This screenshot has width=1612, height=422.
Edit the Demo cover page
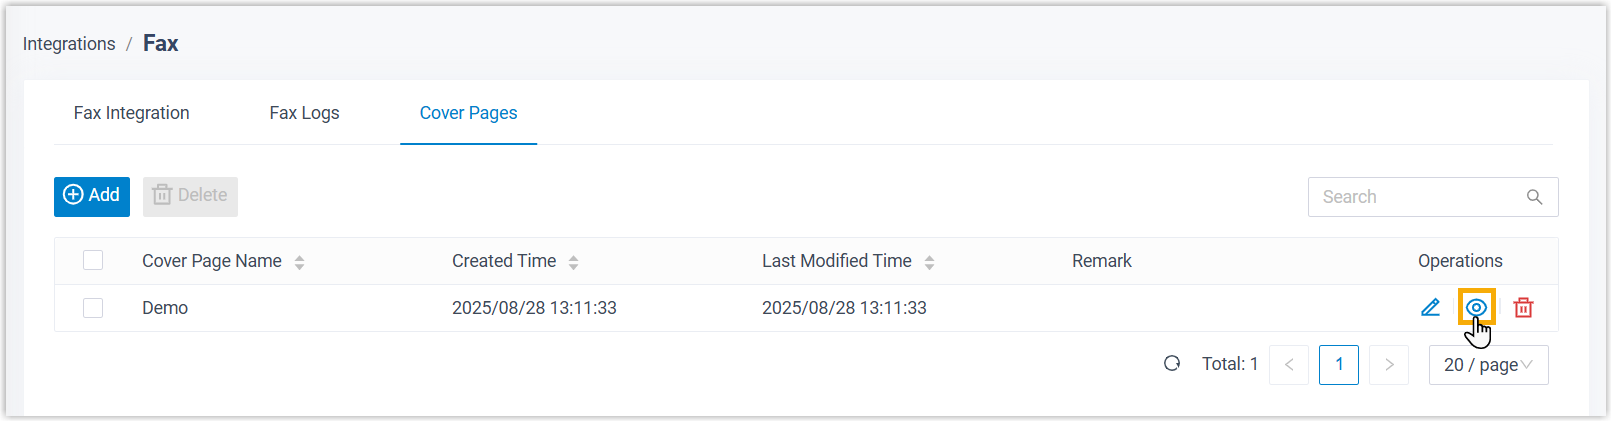[x=1430, y=308]
